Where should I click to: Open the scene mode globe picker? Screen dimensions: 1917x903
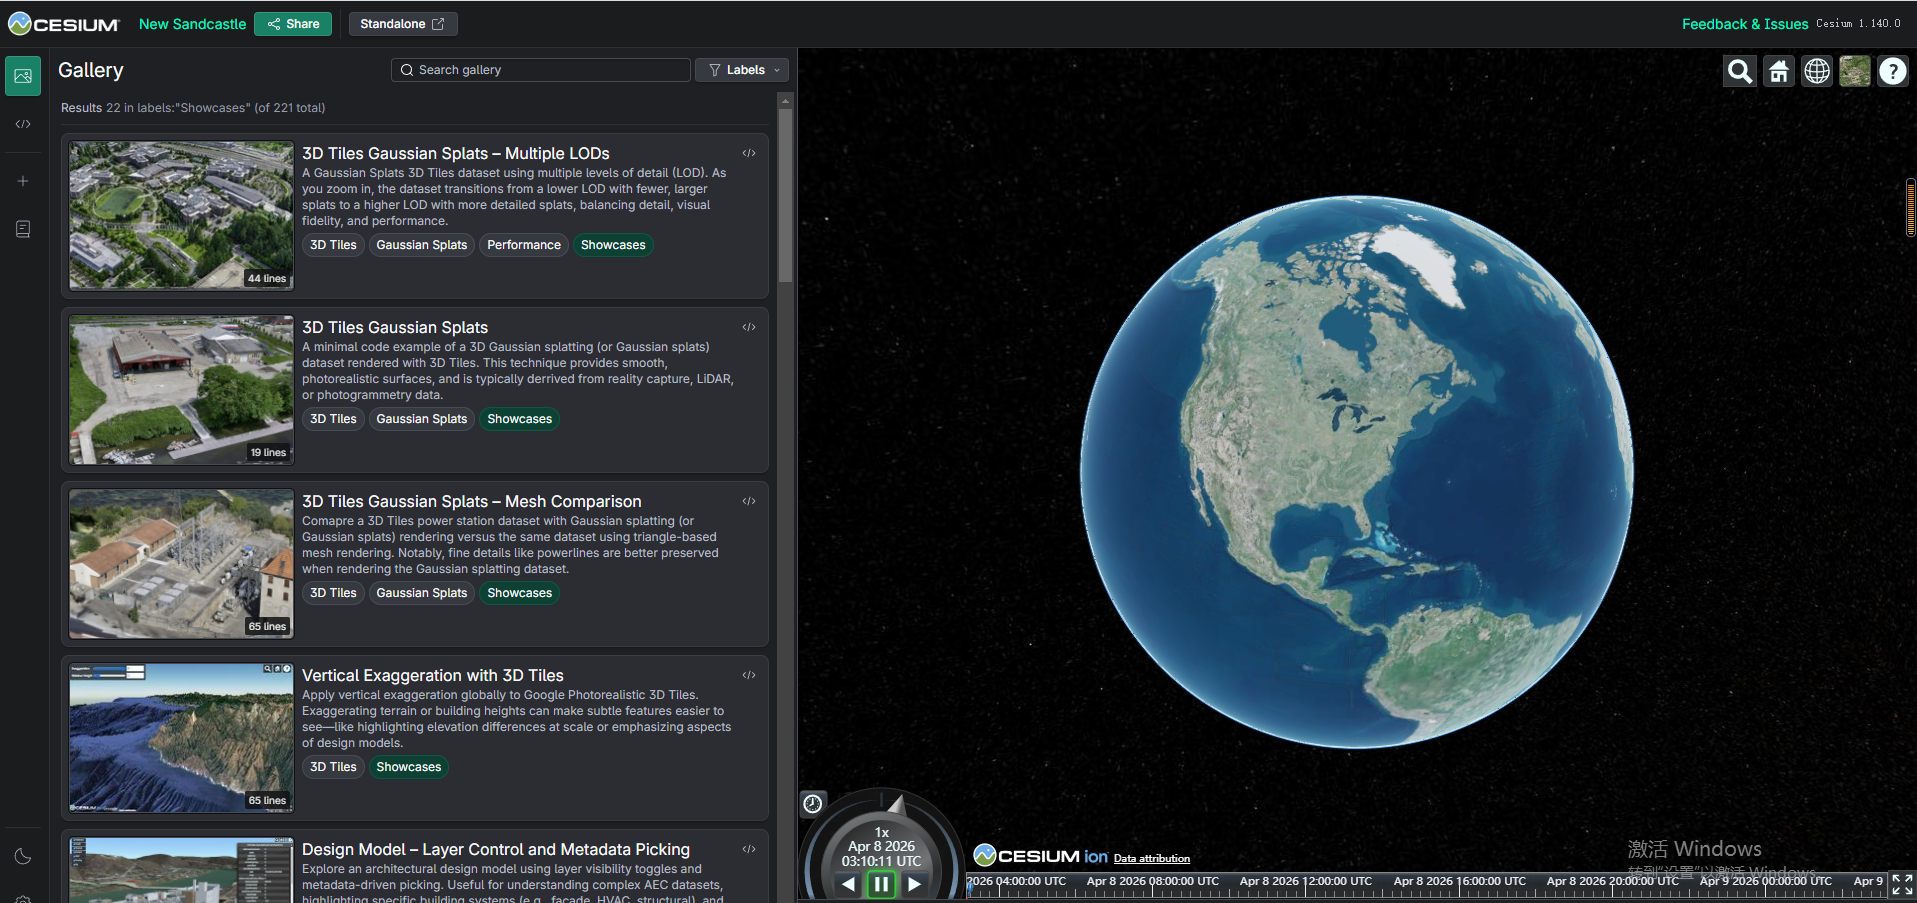click(x=1817, y=71)
